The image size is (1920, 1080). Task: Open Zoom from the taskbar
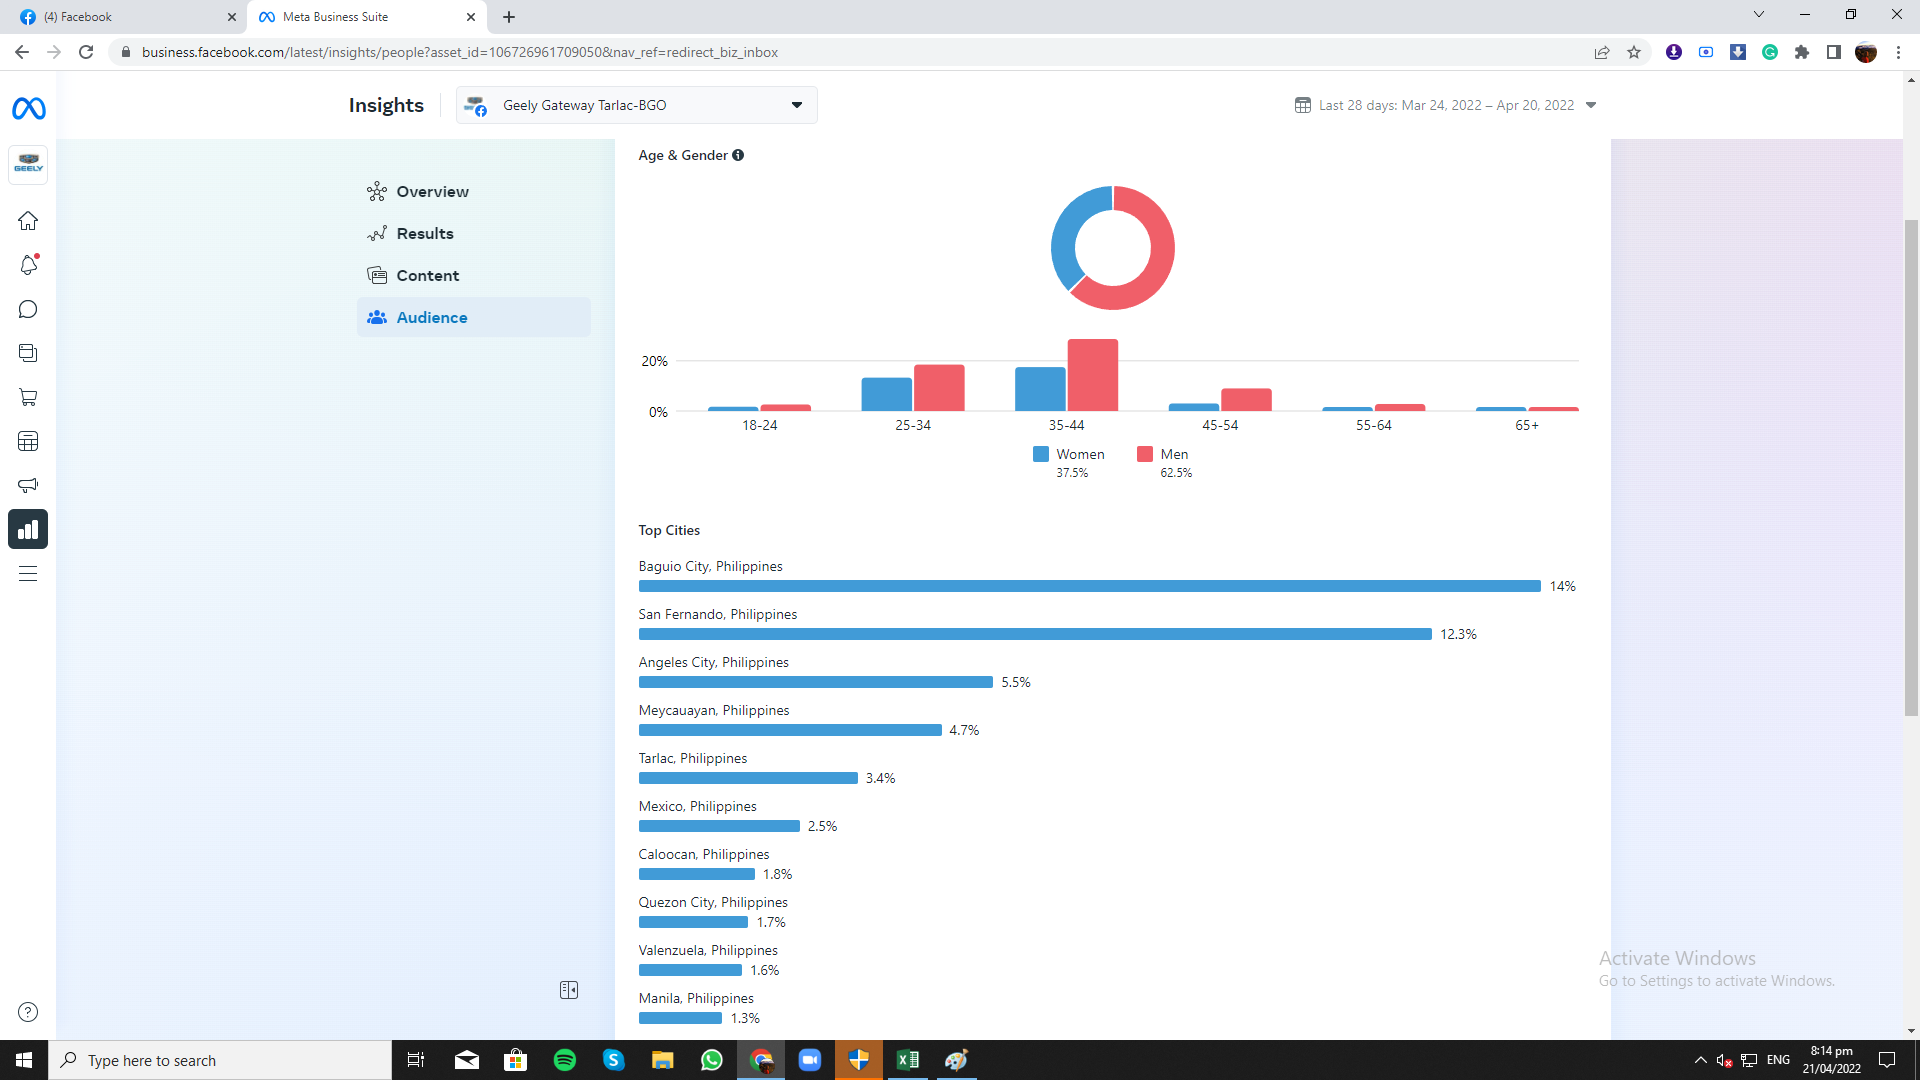[x=810, y=1060]
